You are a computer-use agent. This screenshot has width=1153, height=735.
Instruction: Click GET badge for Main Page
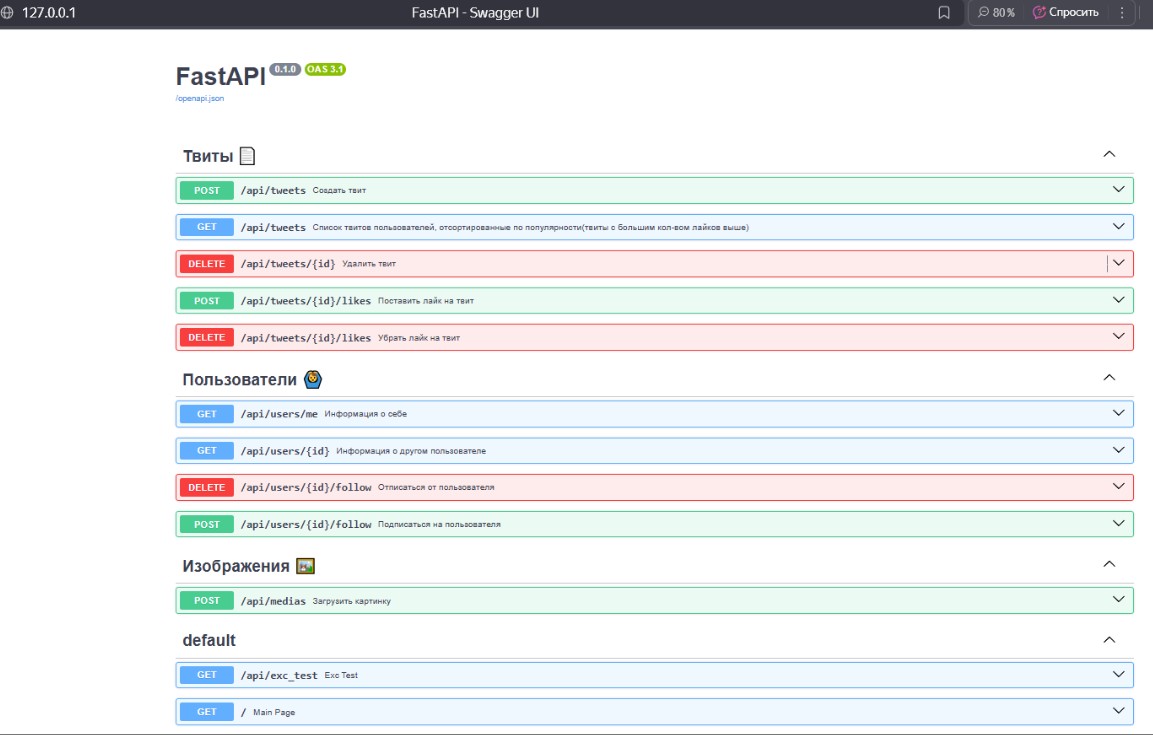point(207,711)
